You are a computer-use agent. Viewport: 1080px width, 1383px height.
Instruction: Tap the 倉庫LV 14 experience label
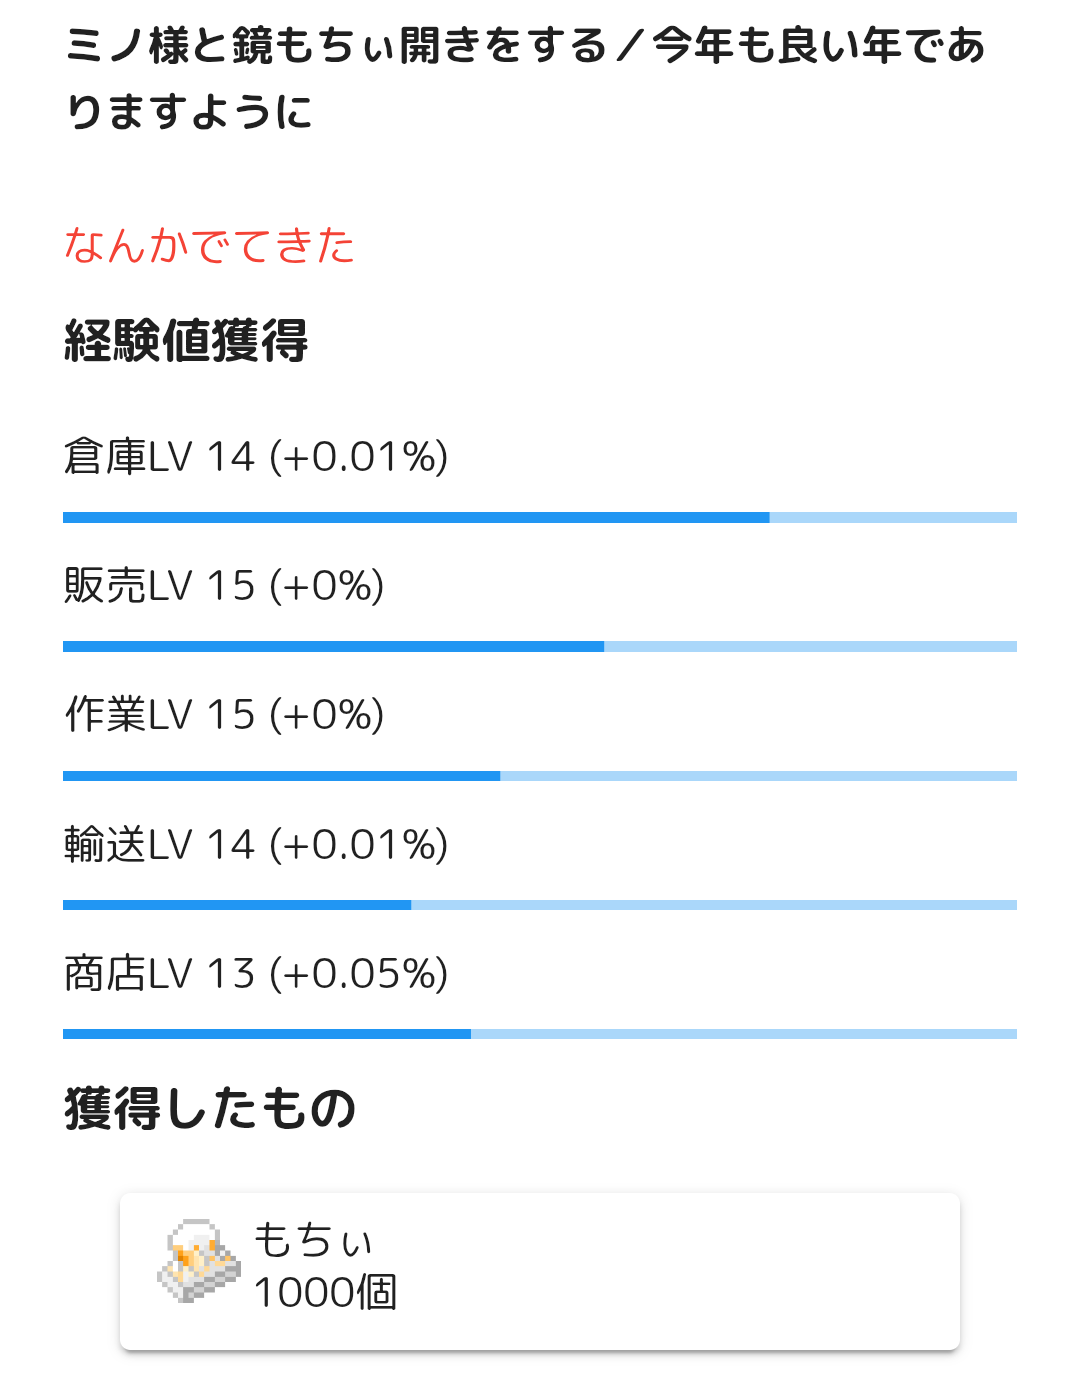[256, 457]
